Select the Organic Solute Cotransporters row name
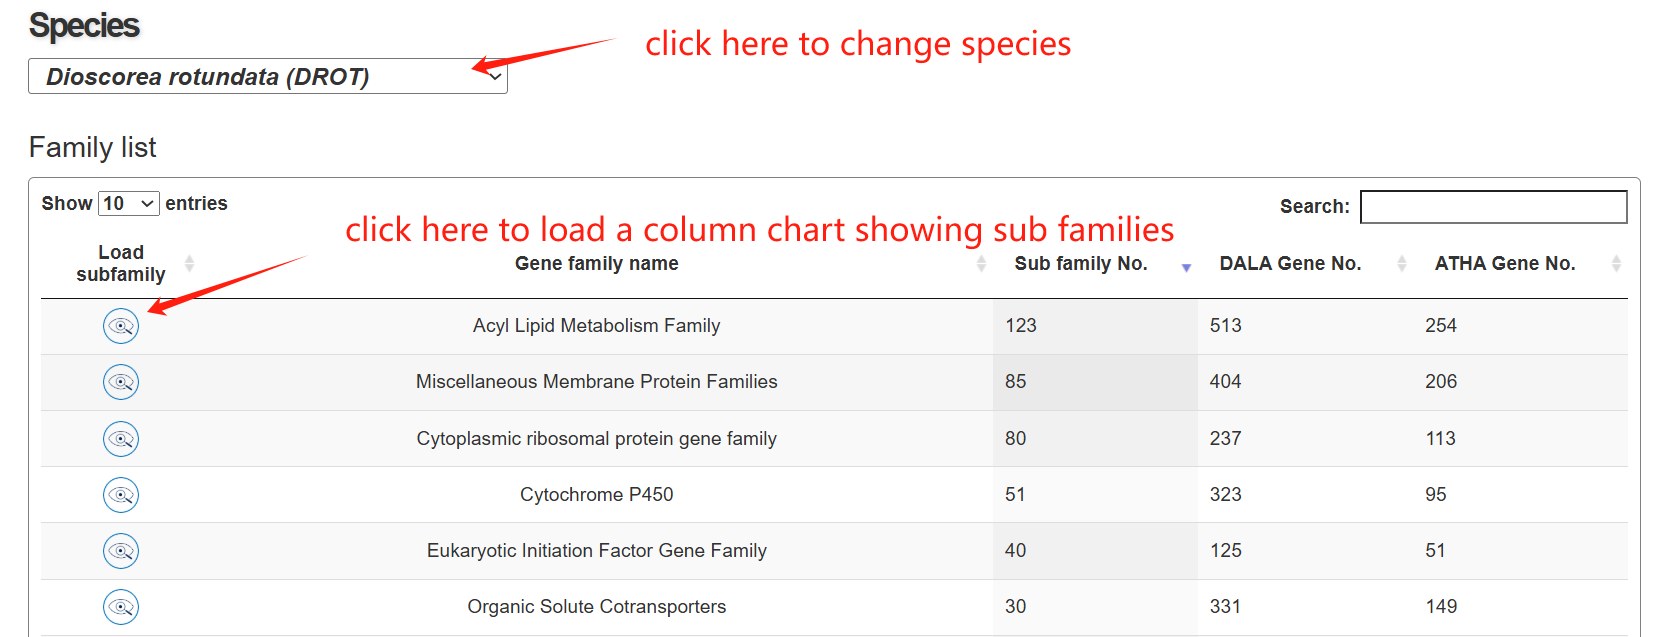The height and width of the screenshot is (637, 1666). click(597, 607)
